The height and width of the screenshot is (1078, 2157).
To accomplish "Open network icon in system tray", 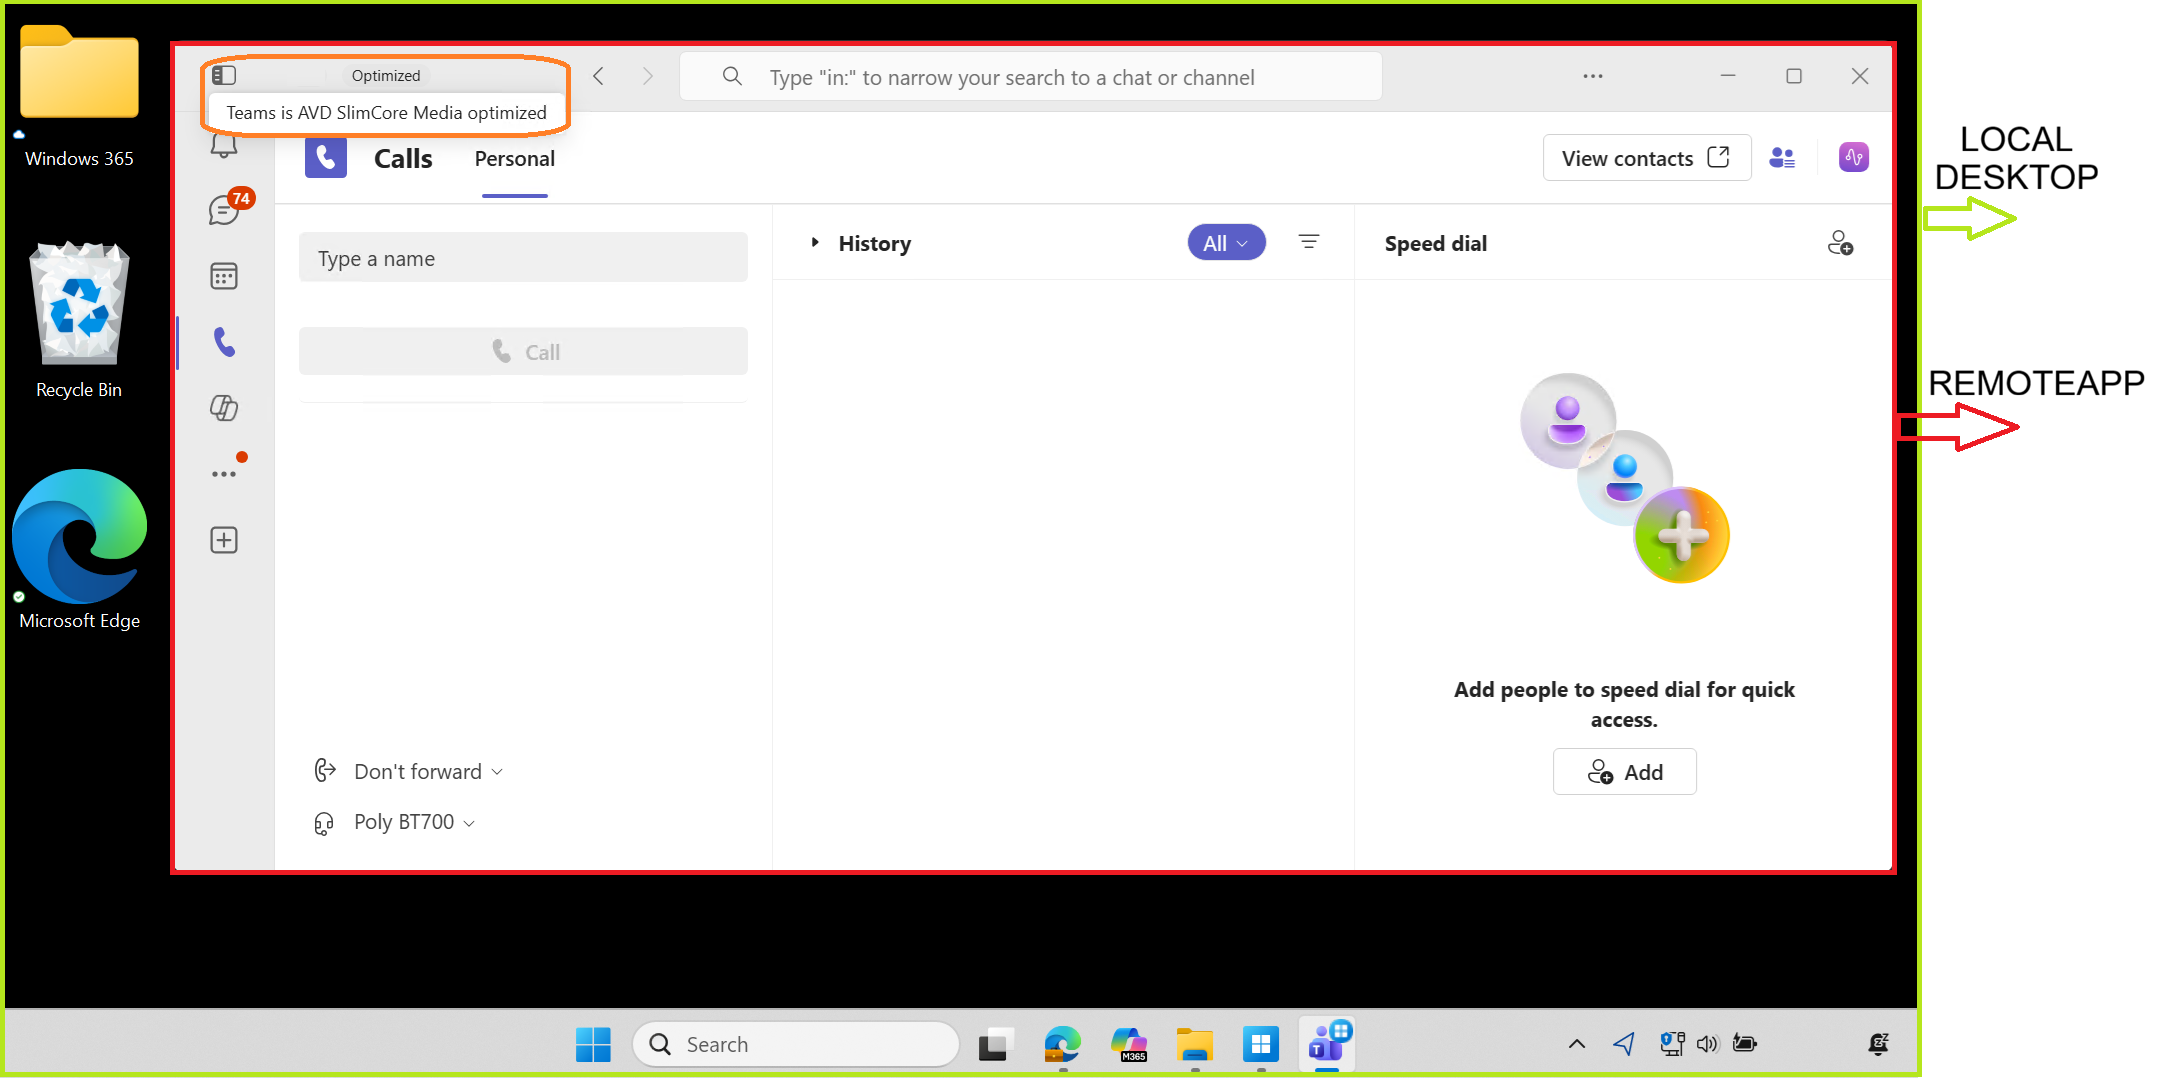I will [1671, 1044].
